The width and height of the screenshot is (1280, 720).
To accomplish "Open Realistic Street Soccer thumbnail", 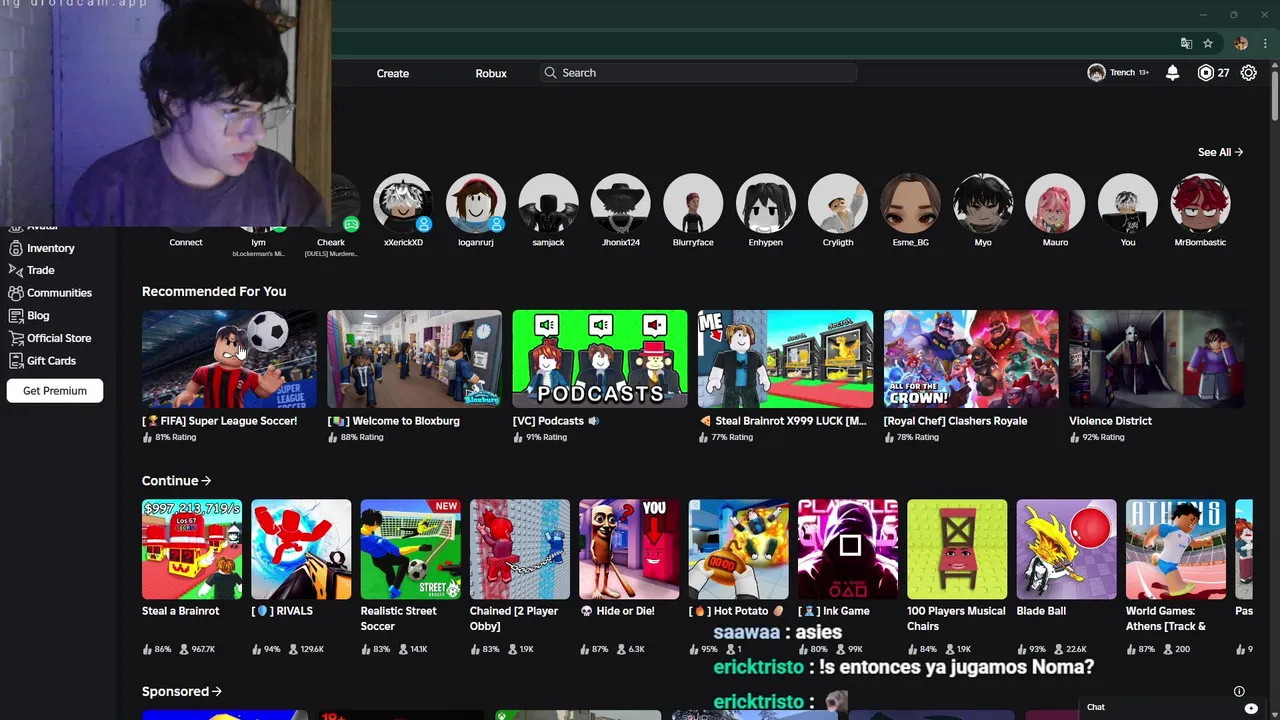I will pos(411,549).
